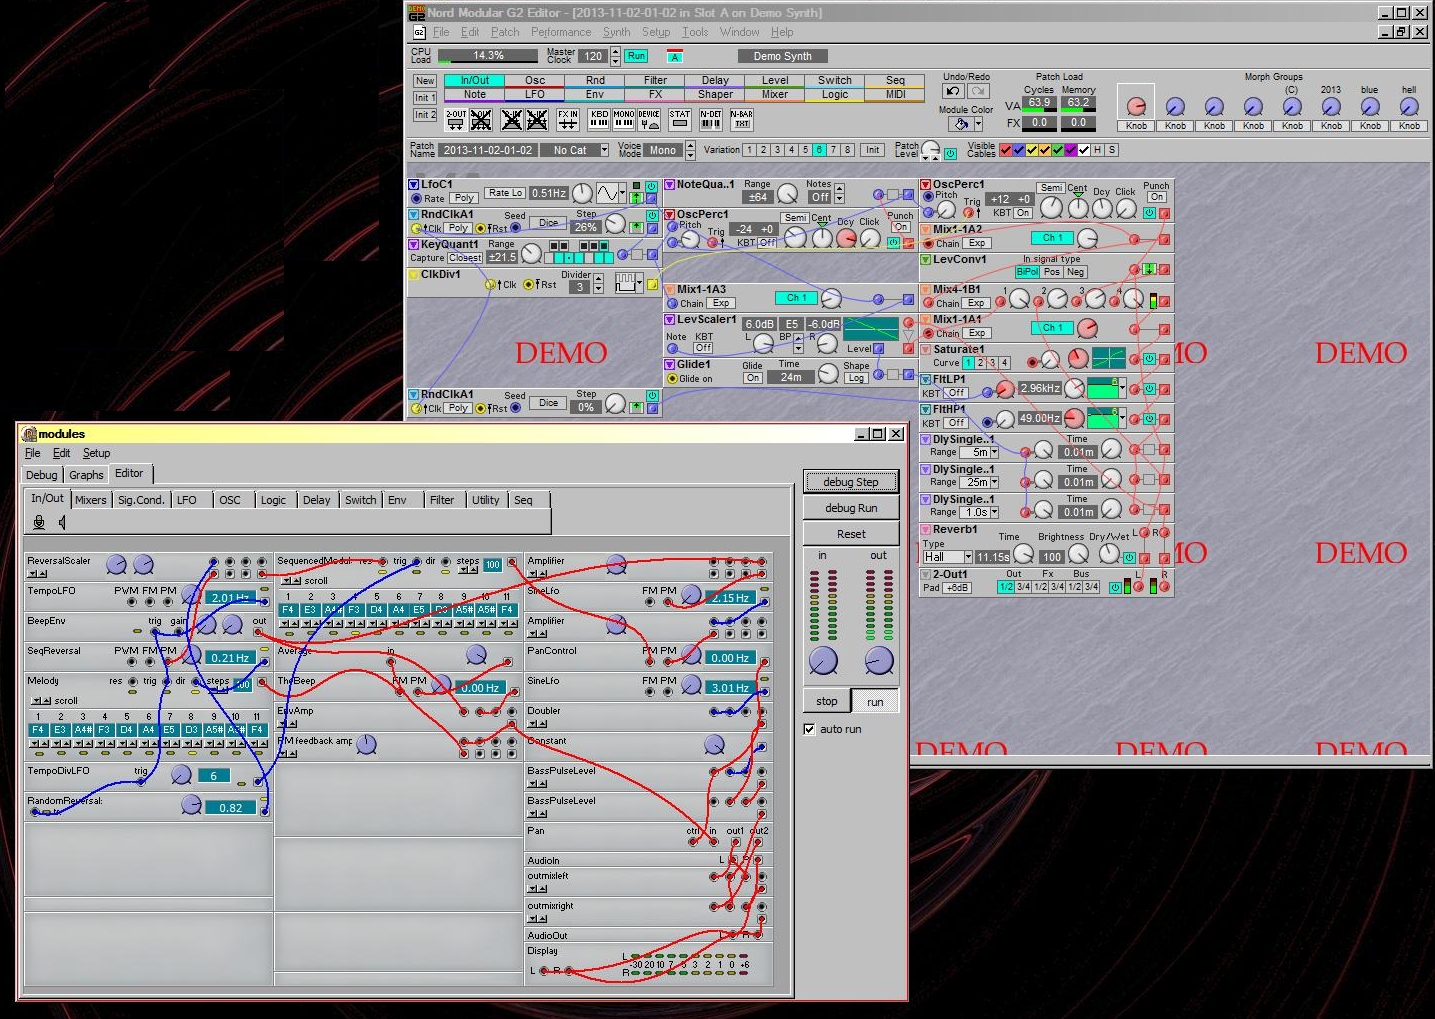Insert the MONO keyboard module icon
This screenshot has height=1019, width=1435.
624,120
